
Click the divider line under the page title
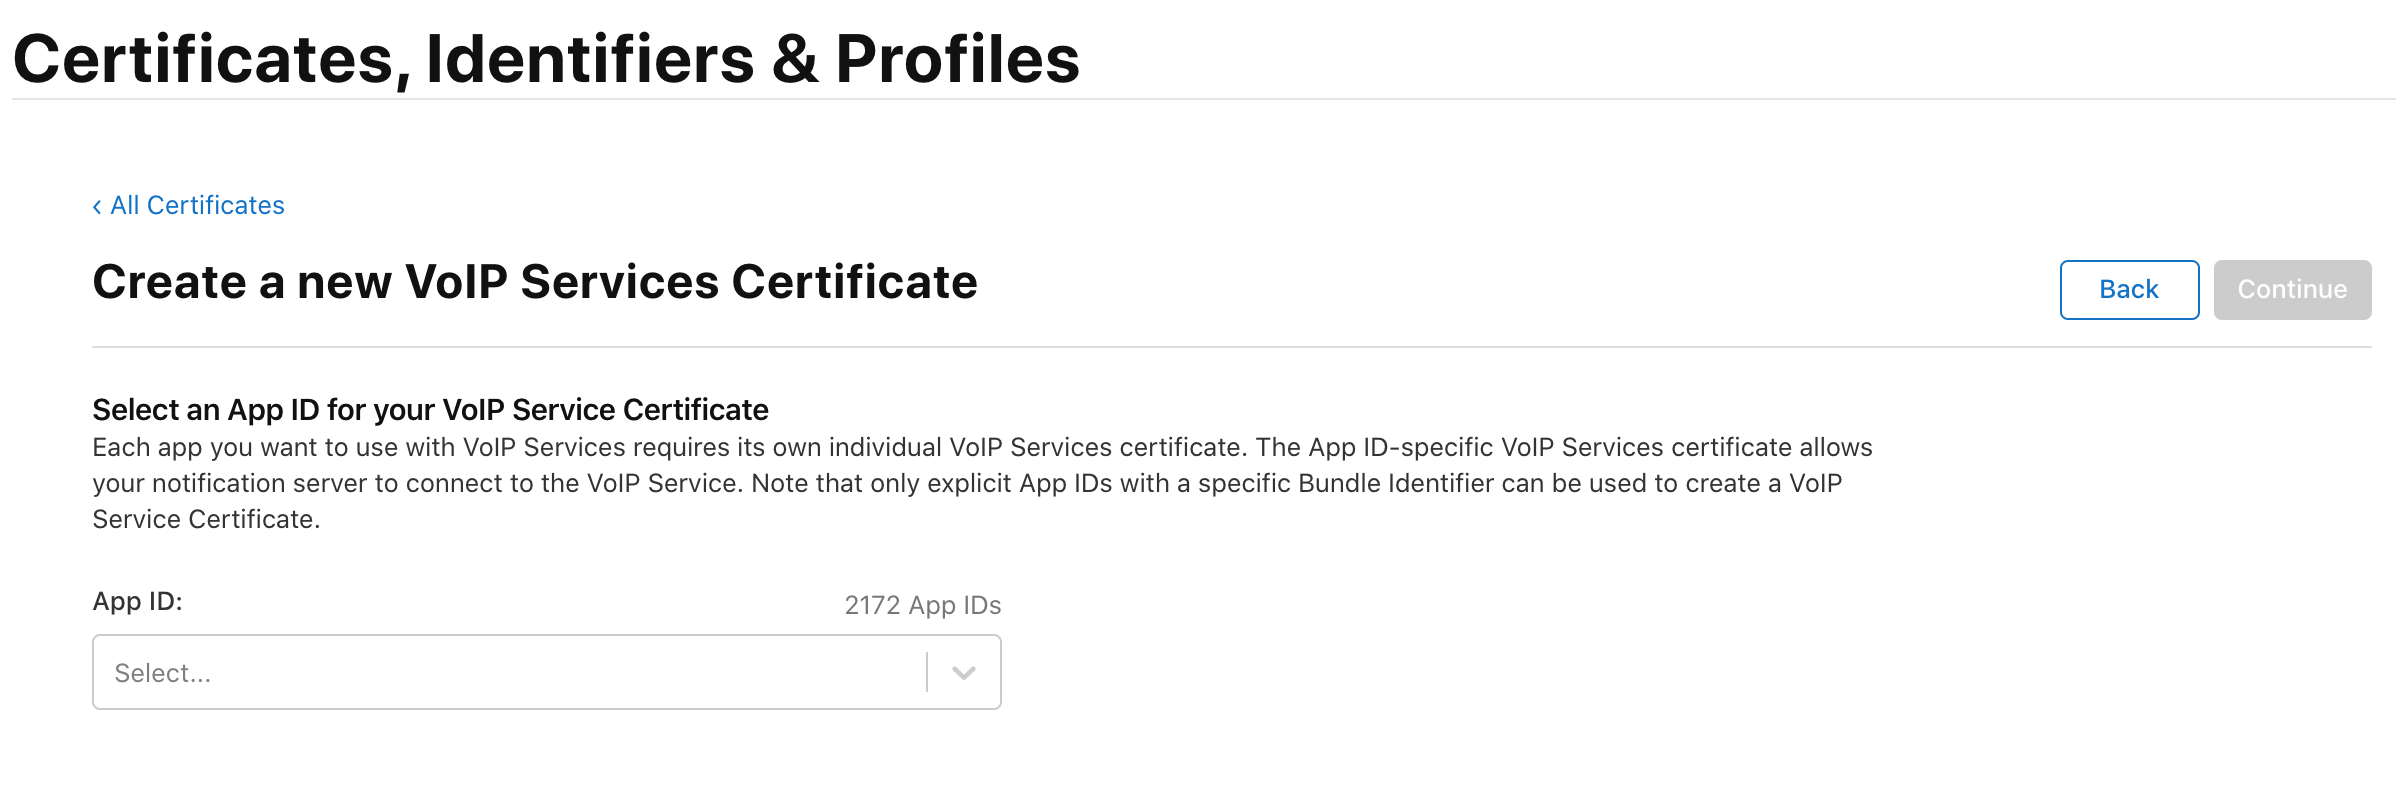point(1200,99)
